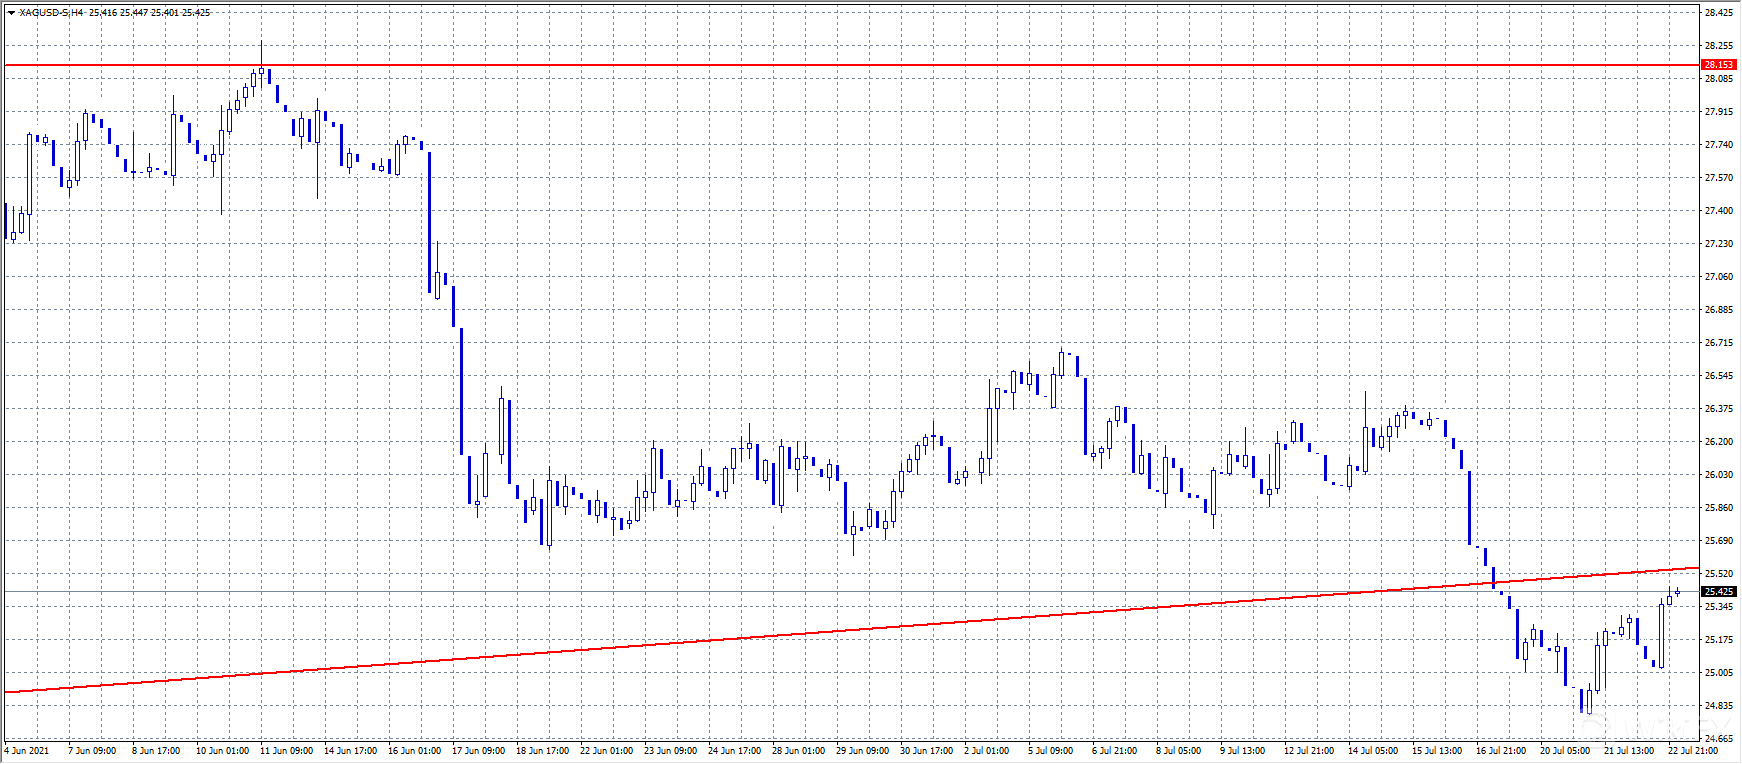The width and height of the screenshot is (1742, 764).
Task: Click the 15 Jul 13:00 time label
Action: point(1437,751)
